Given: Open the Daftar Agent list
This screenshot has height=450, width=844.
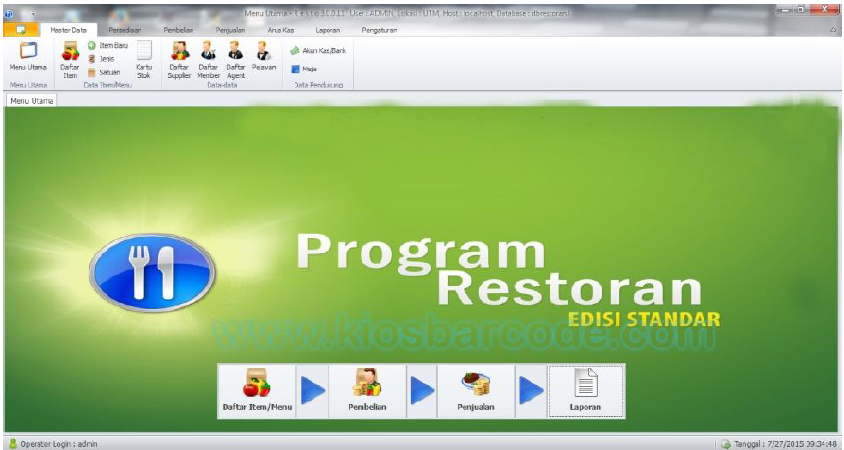Looking at the screenshot, I should pos(235,58).
